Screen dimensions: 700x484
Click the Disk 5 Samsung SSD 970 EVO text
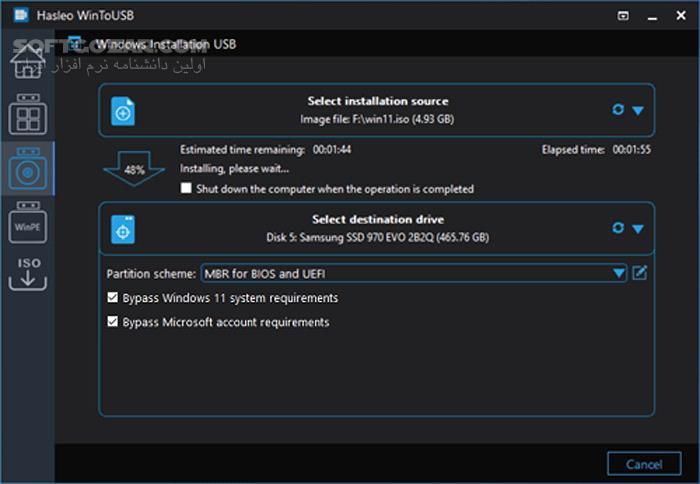coord(378,237)
